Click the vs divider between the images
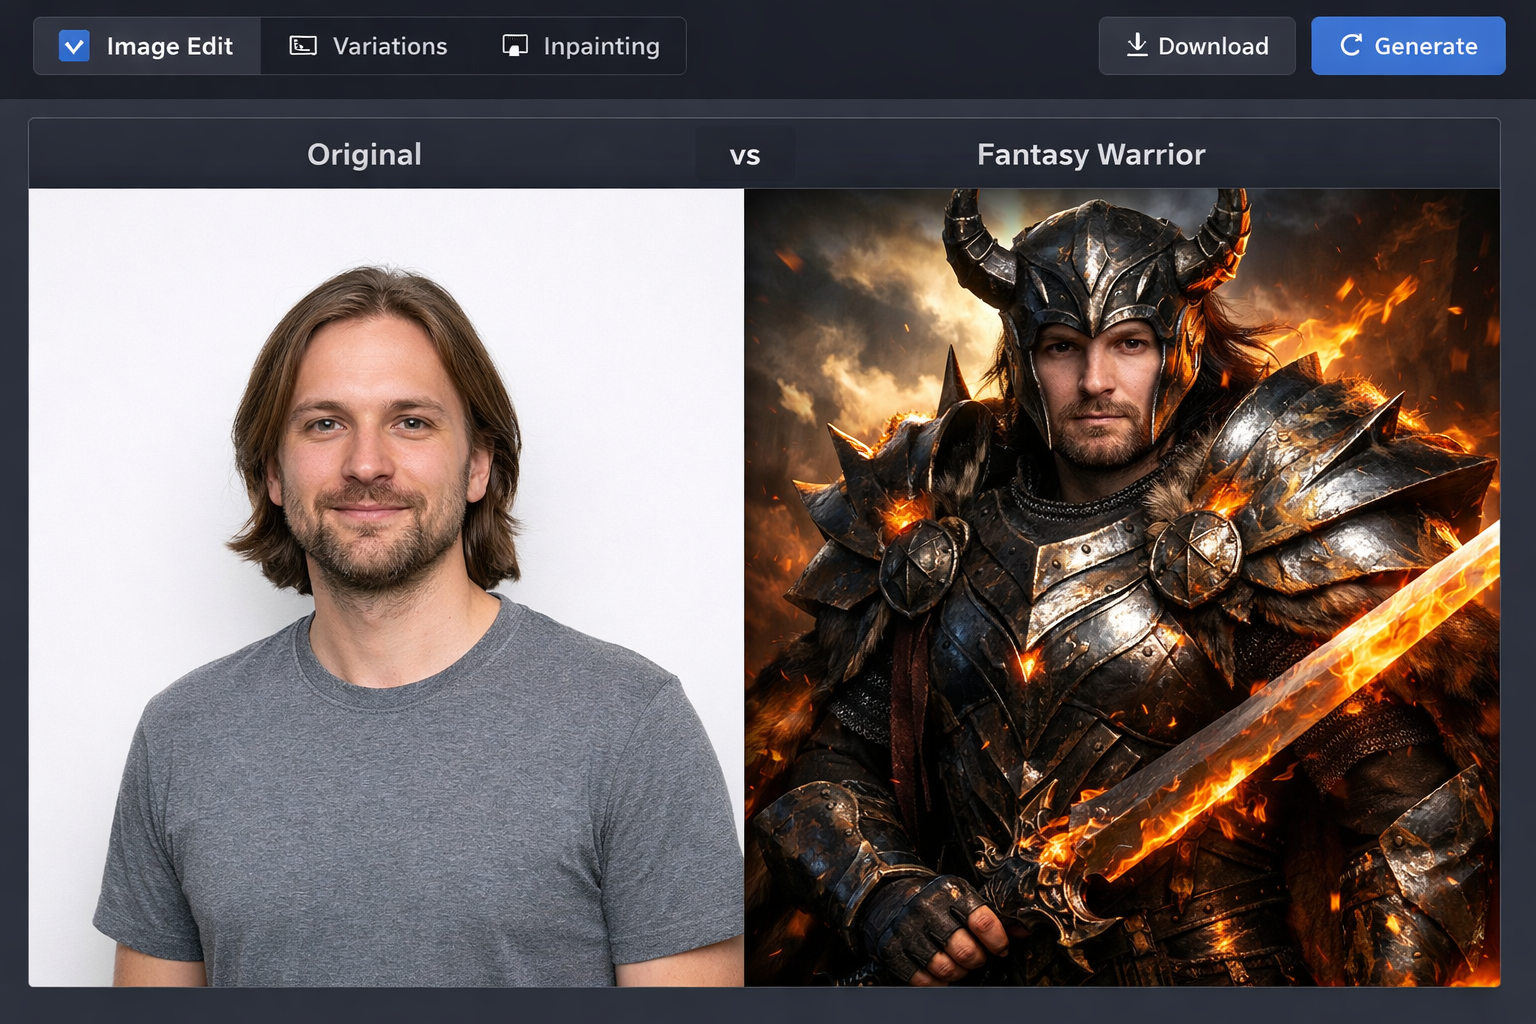 point(745,154)
